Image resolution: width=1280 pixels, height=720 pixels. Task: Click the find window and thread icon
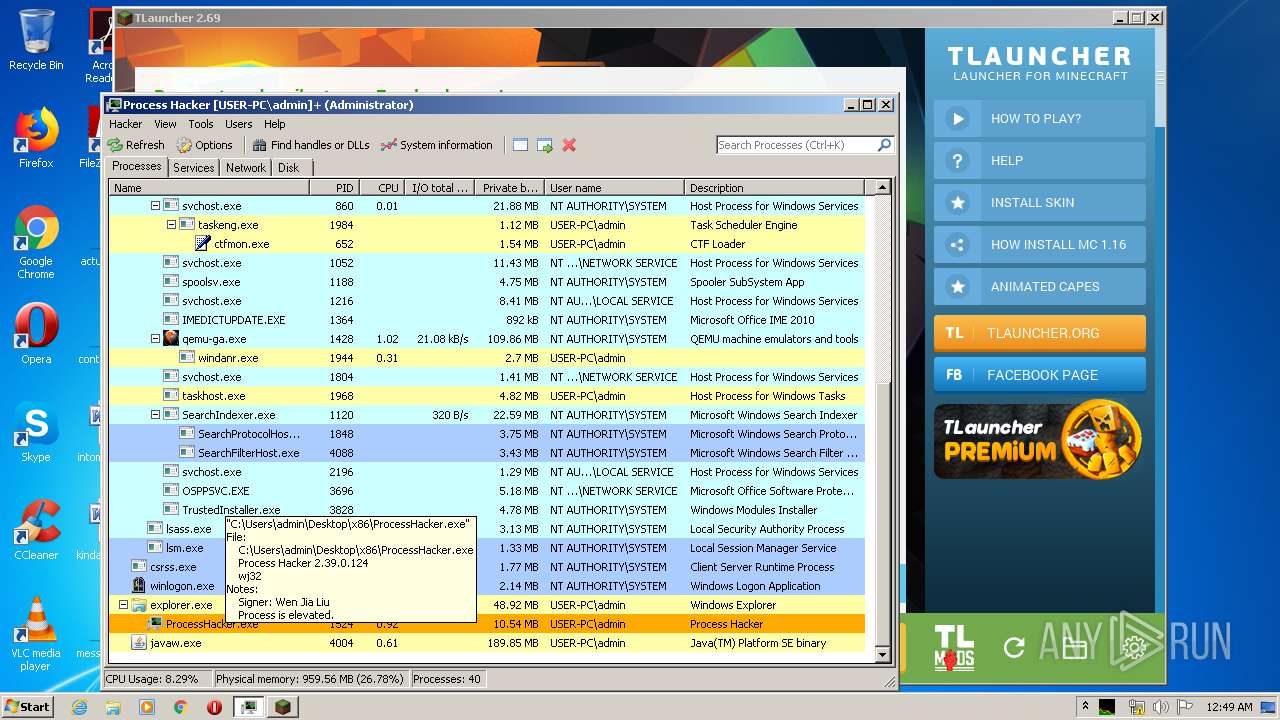click(545, 145)
